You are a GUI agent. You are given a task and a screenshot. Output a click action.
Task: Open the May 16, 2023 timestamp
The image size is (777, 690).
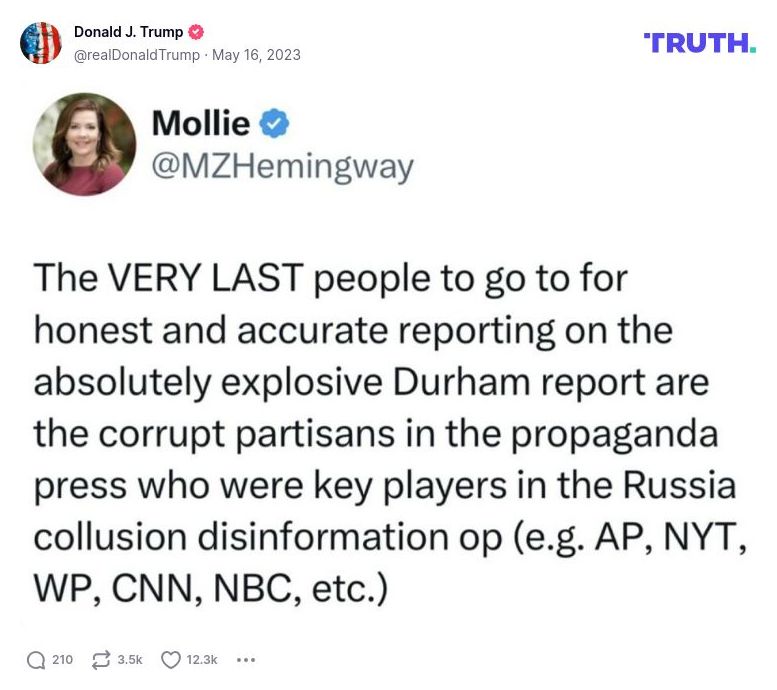tap(257, 55)
